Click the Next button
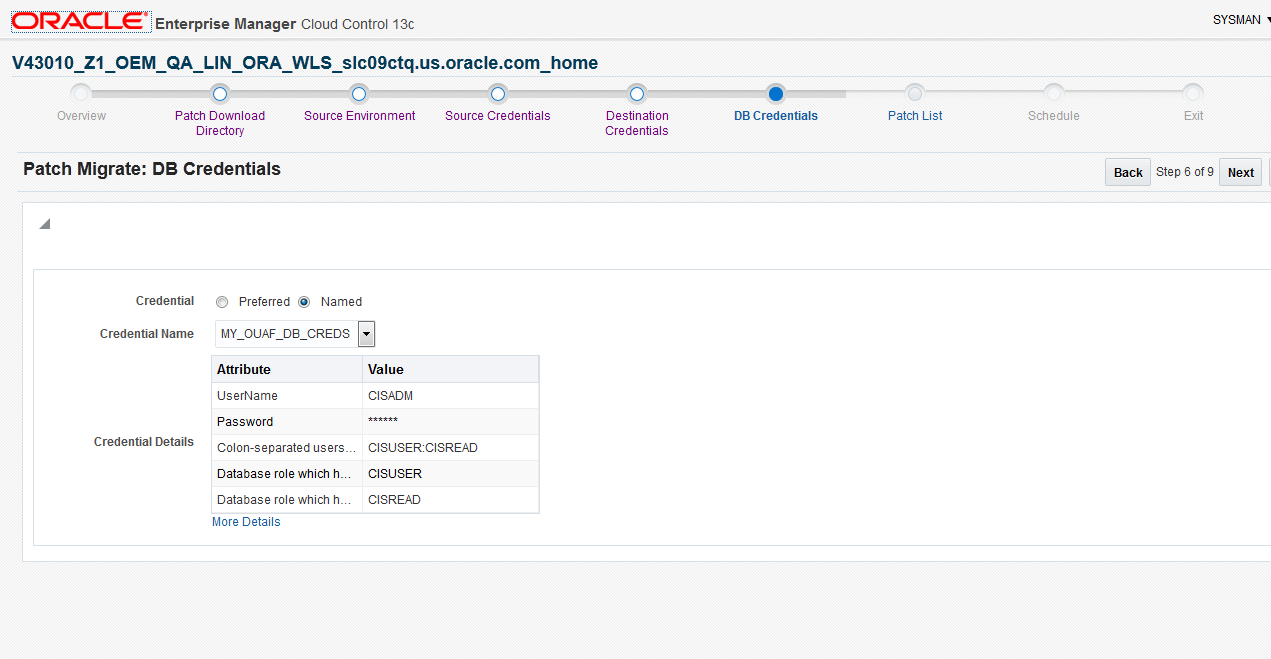The image size is (1271, 659). click(x=1240, y=172)
